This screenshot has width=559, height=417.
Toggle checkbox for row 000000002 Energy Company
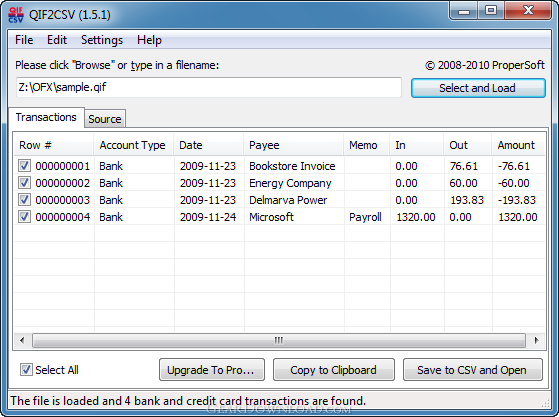[24, 183]
